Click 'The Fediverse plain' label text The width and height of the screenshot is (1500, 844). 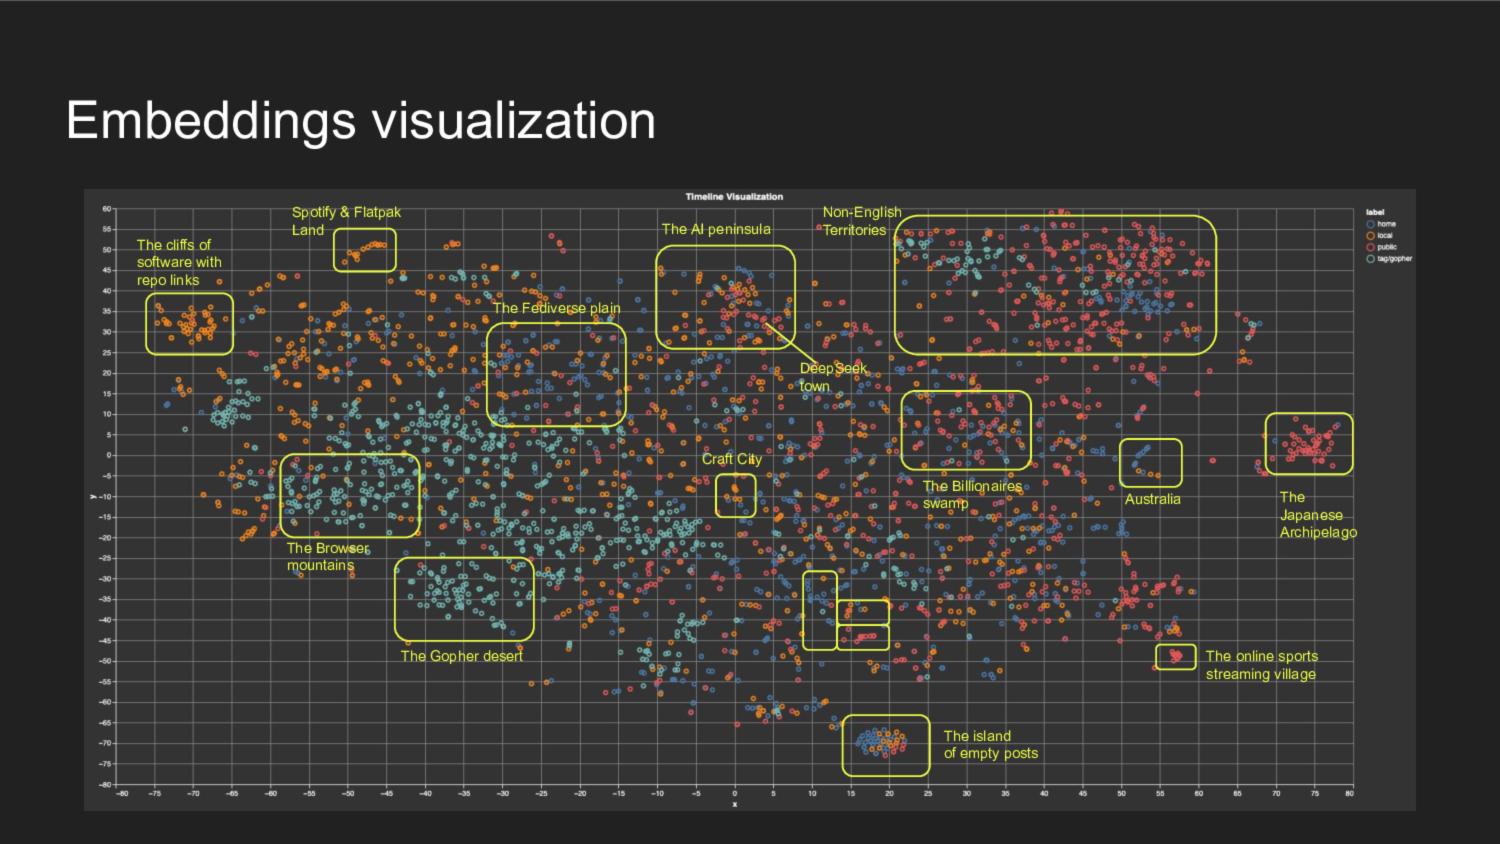(556, 308)
